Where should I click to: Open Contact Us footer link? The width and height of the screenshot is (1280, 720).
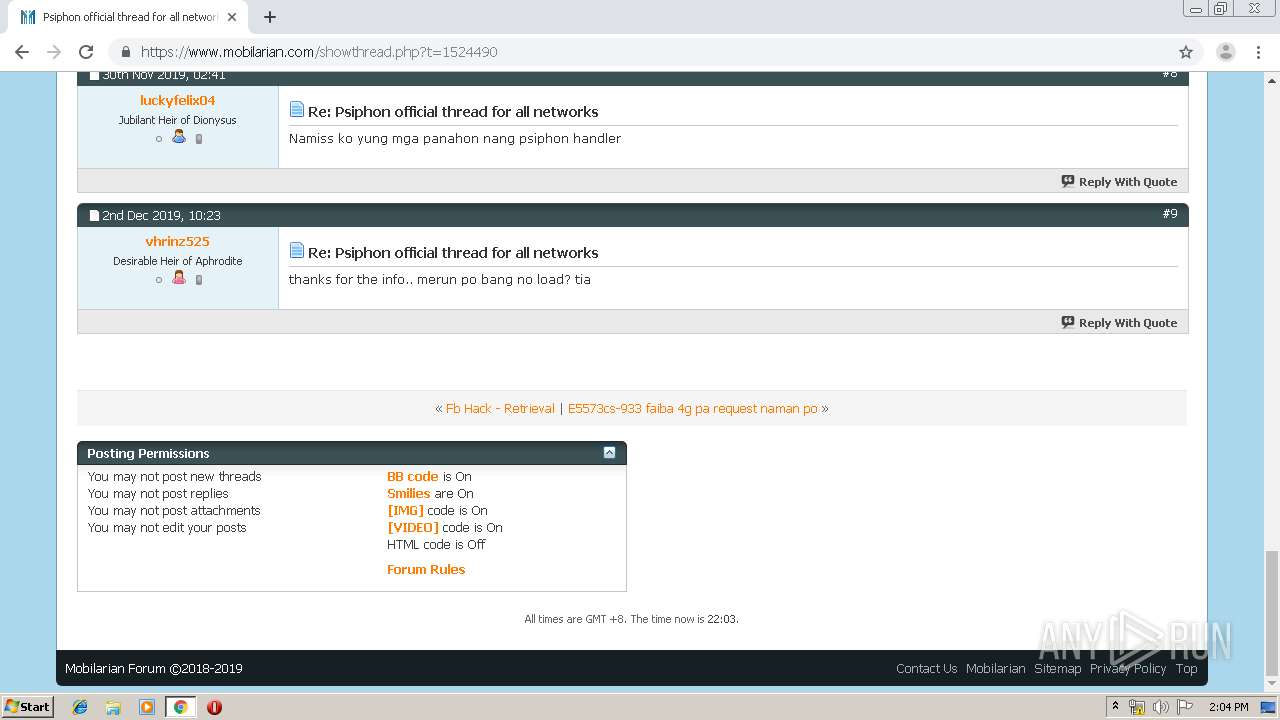[x=927, y=669]
